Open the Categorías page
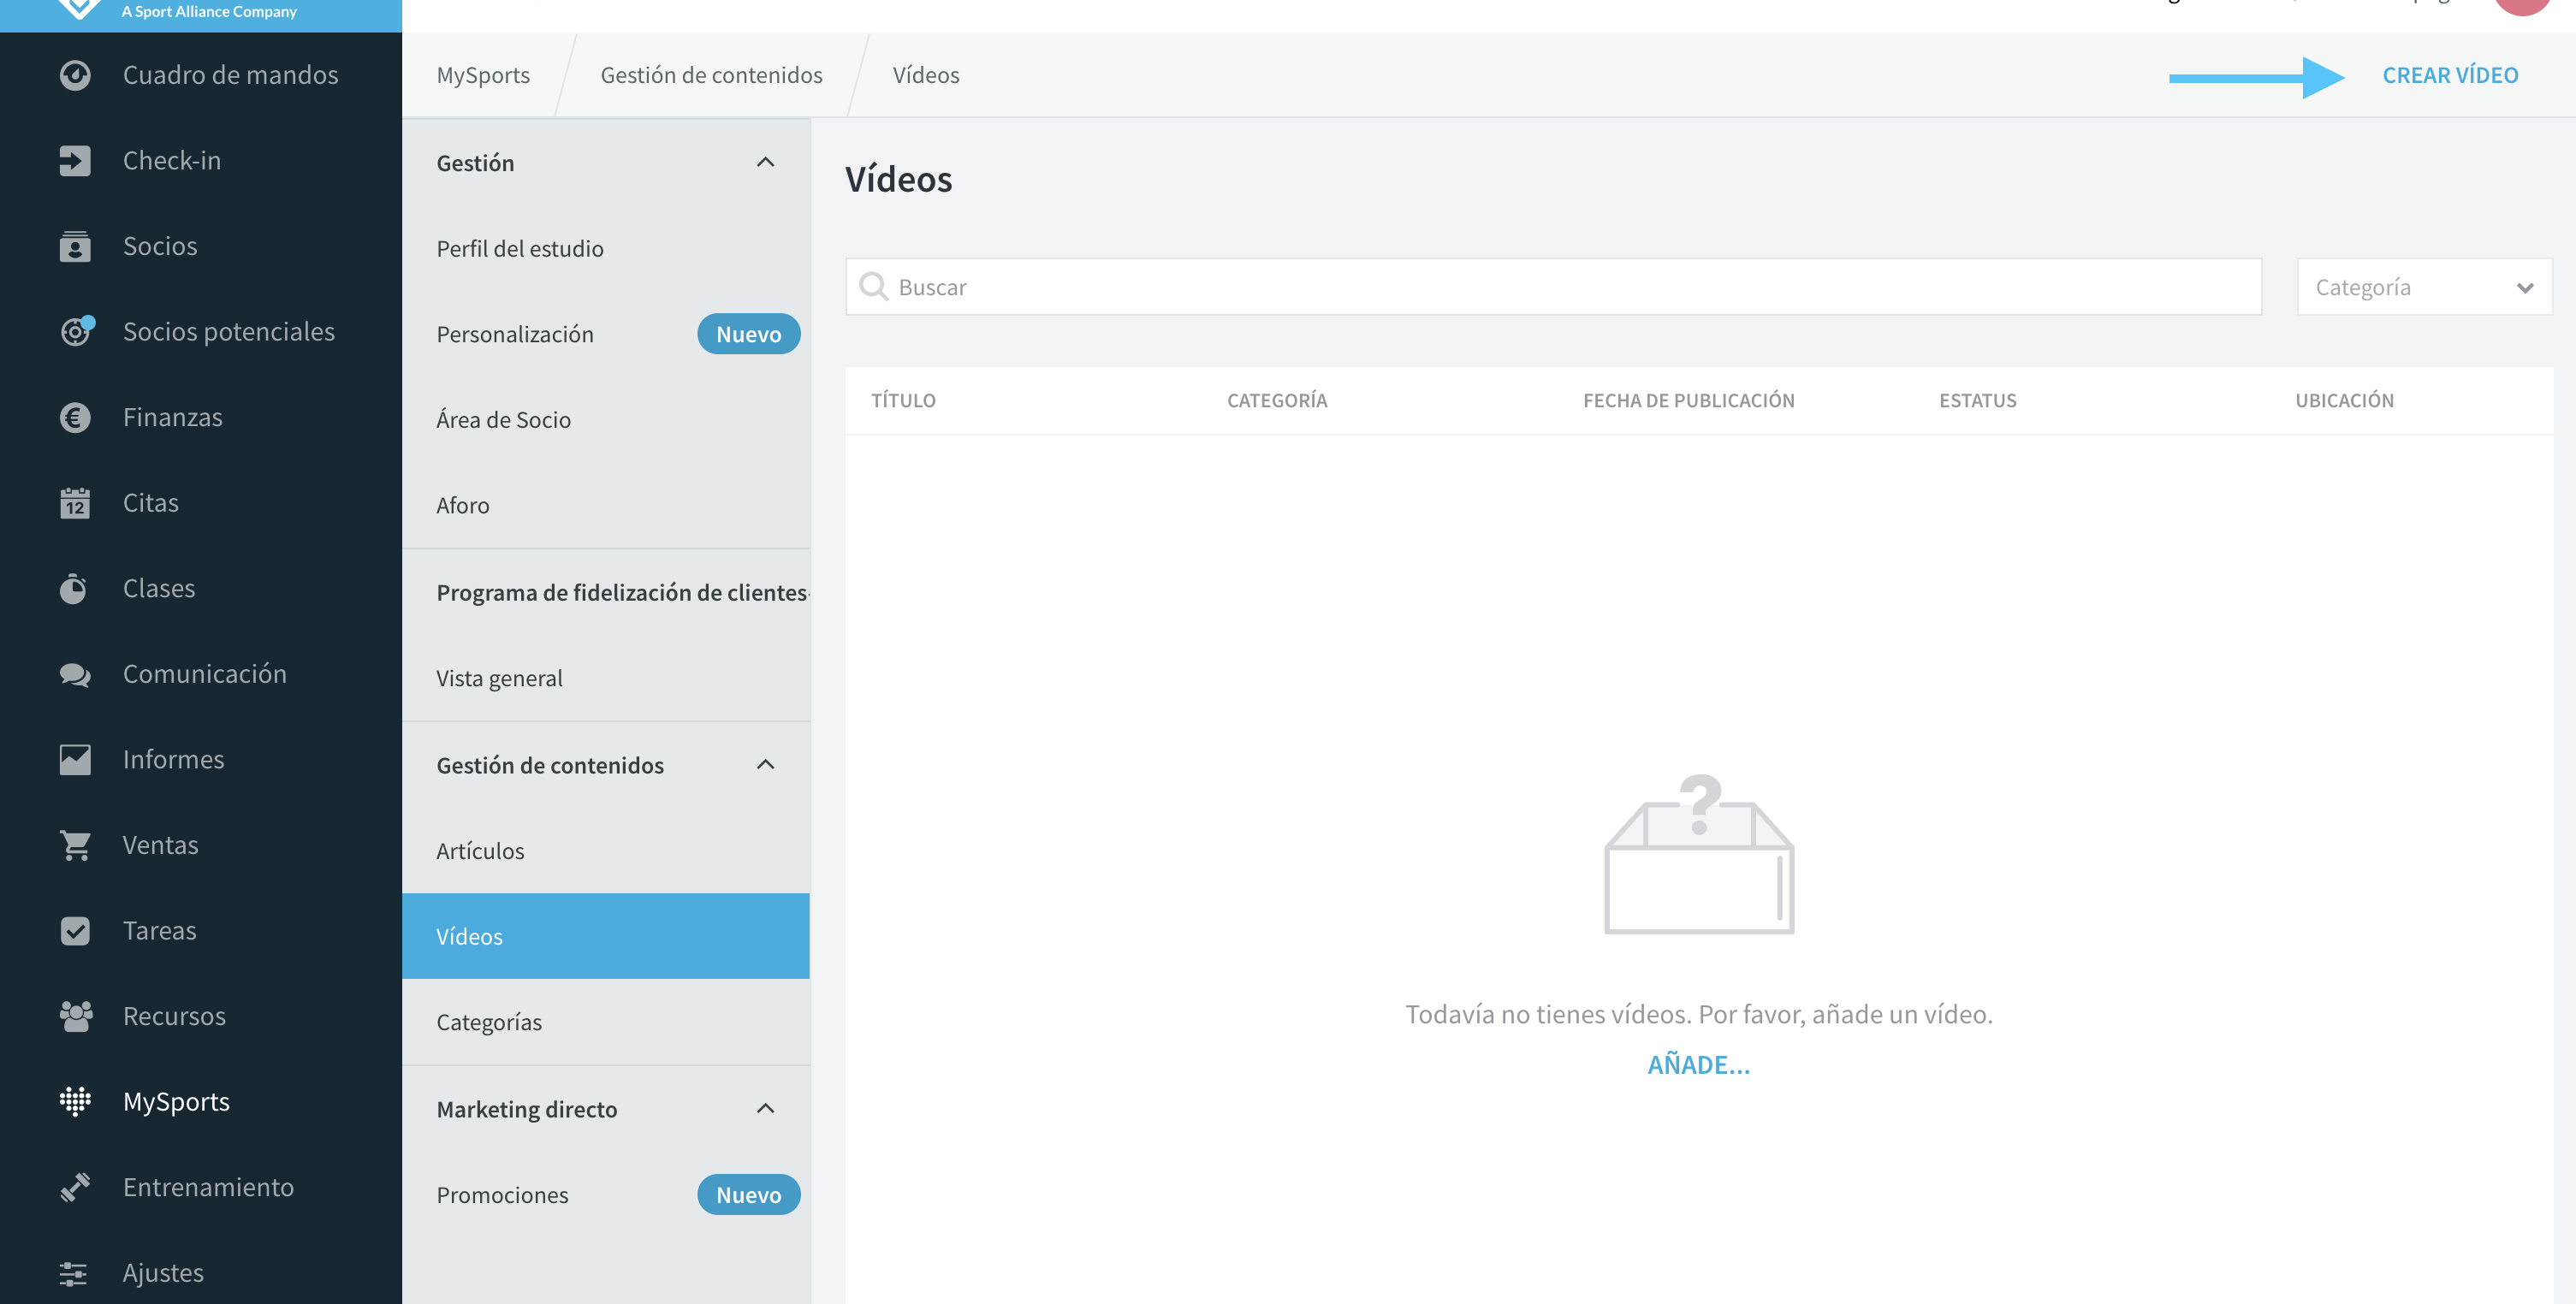This screenshot has width=2576, height=1304. coord(606,1022)
